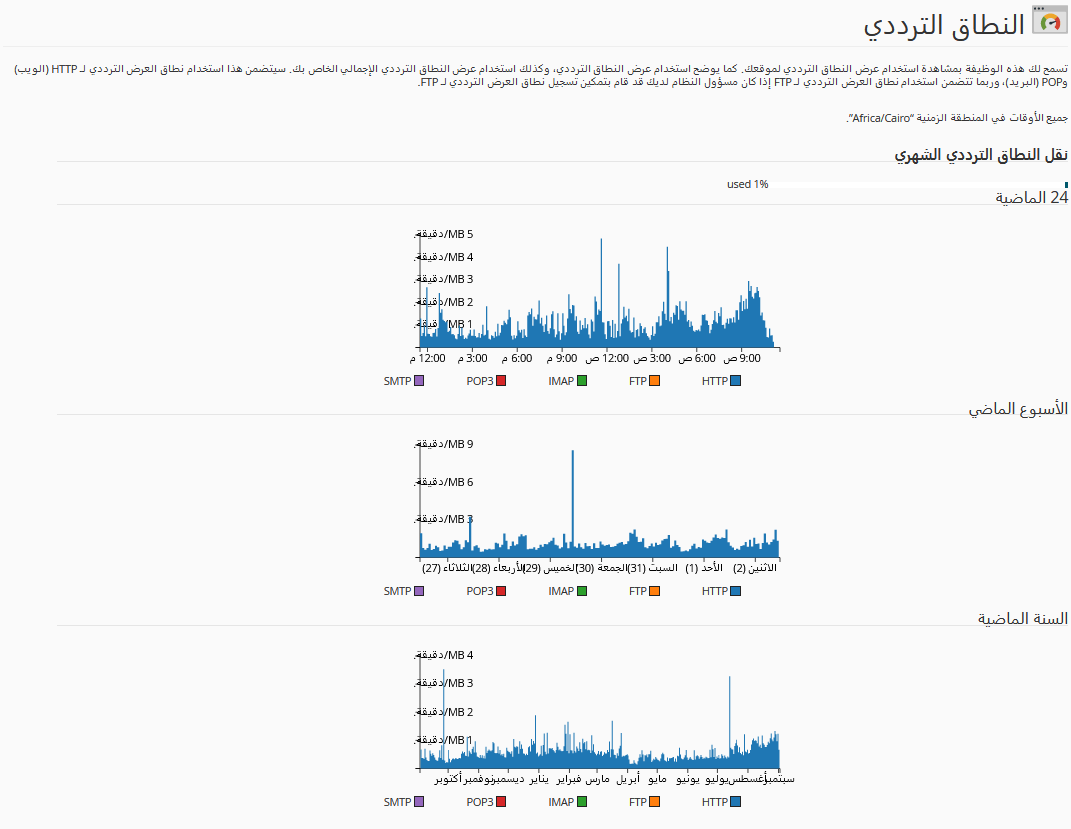
Task: Click the 'الاثنين (2)' day label on the weekly chart
Action: tap(755, 568)
